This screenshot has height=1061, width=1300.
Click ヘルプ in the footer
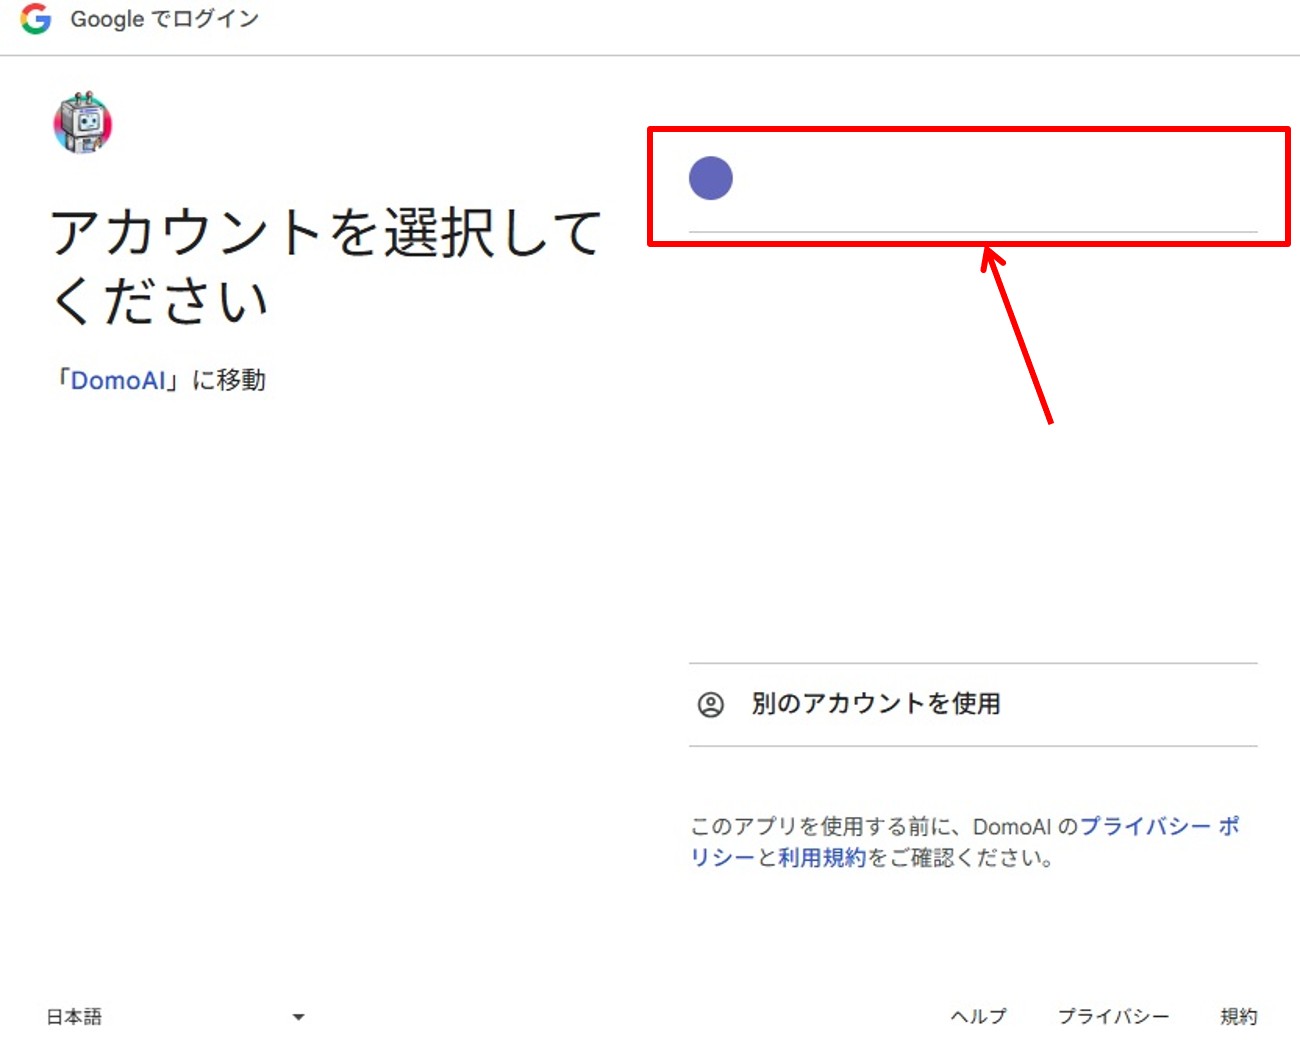(x=978, y=1017)
